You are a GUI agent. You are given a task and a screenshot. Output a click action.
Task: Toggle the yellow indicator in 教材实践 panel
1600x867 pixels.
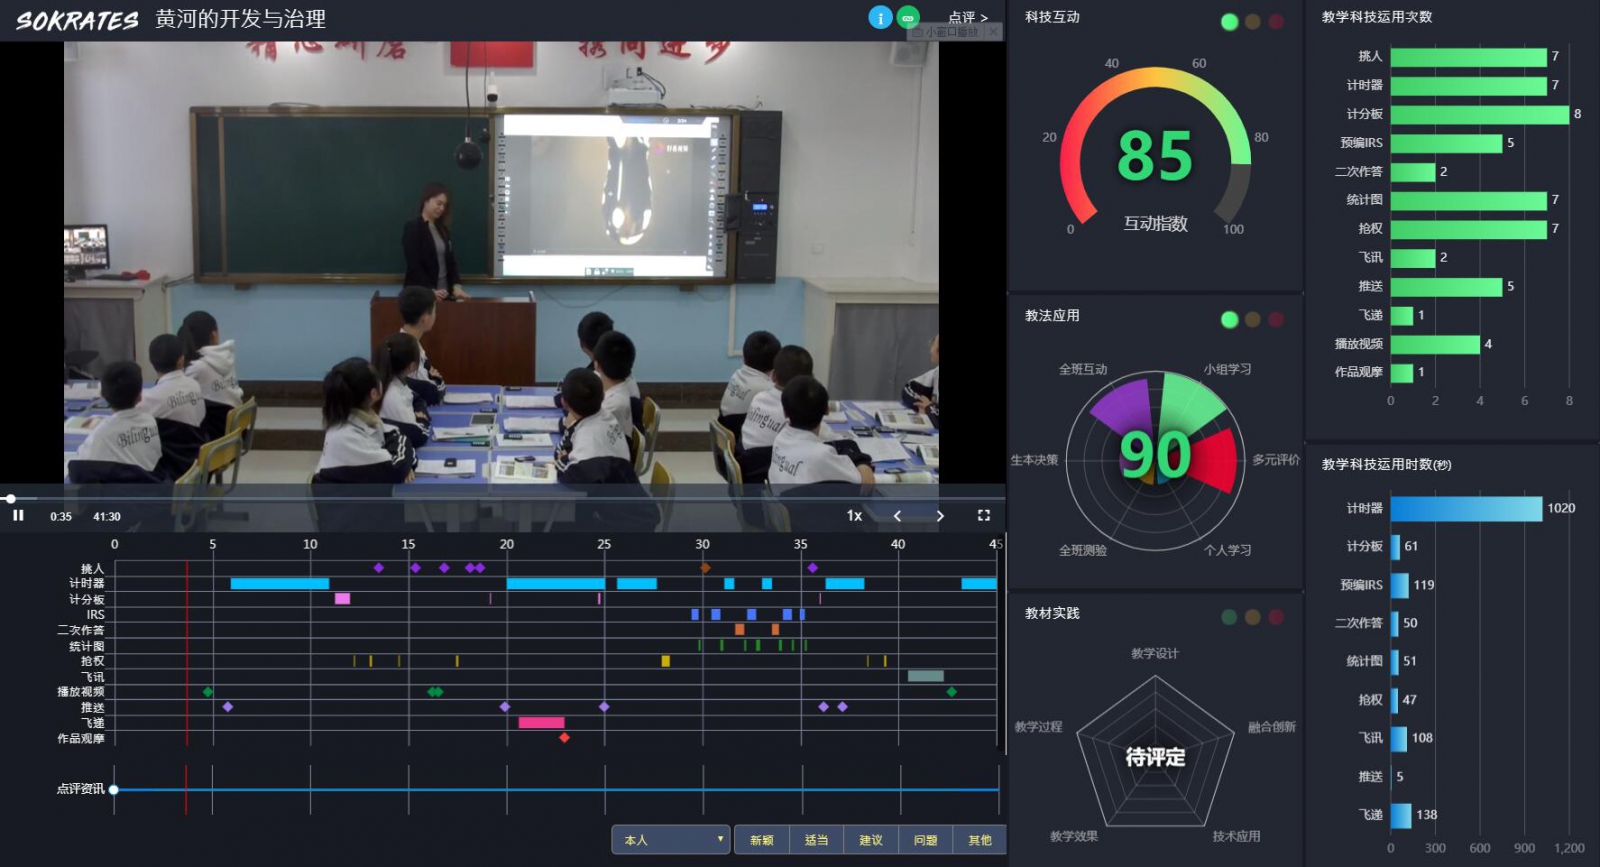(1252, 617)
